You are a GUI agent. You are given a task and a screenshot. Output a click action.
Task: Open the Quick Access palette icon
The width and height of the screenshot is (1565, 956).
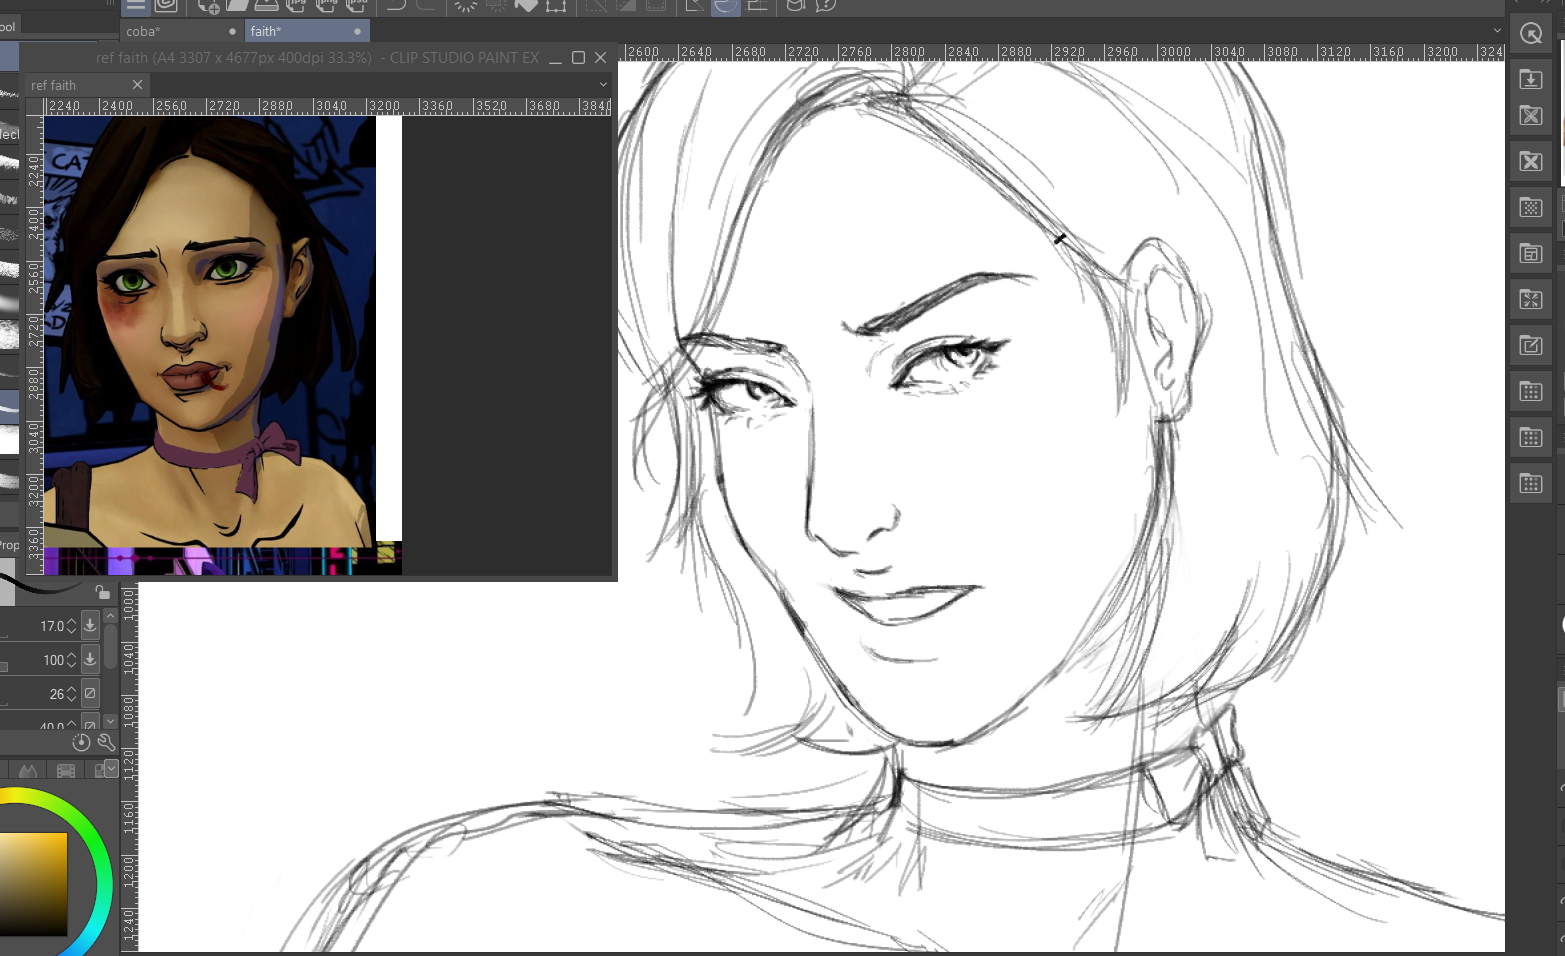(1530, 34)
